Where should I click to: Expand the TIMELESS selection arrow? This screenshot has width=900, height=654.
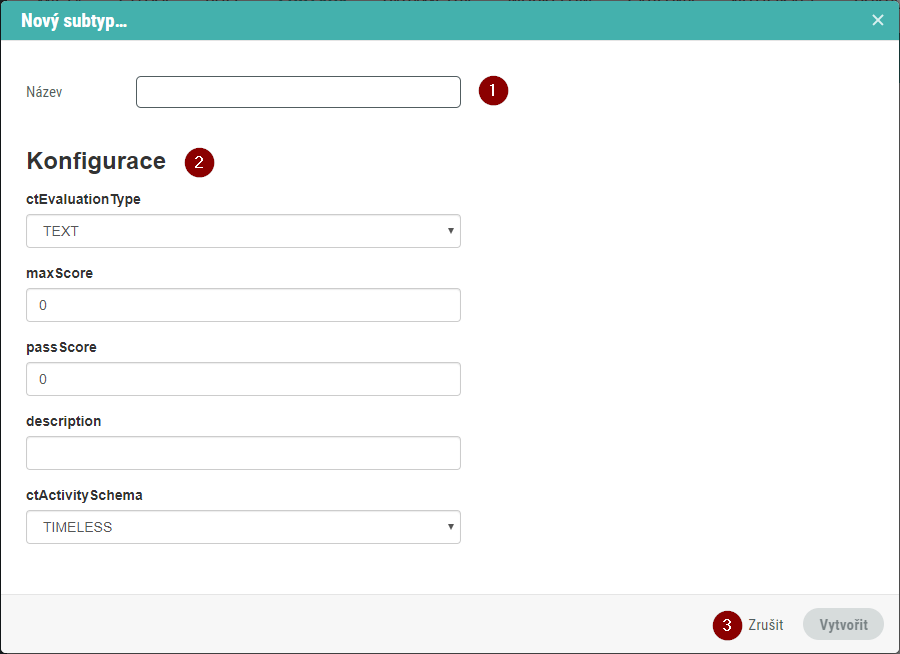click(x=449, y=527)
